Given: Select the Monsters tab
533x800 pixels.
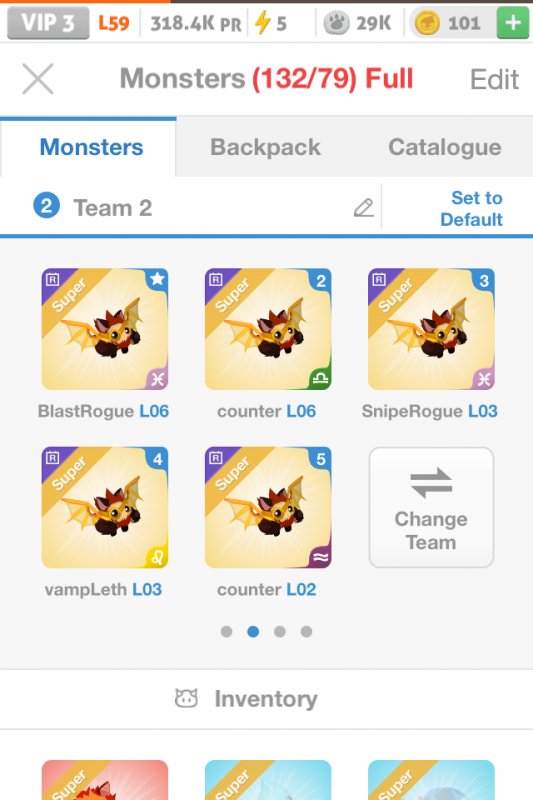Looking at the screenshot, I should pyautogui.click(x=91, y=147).
